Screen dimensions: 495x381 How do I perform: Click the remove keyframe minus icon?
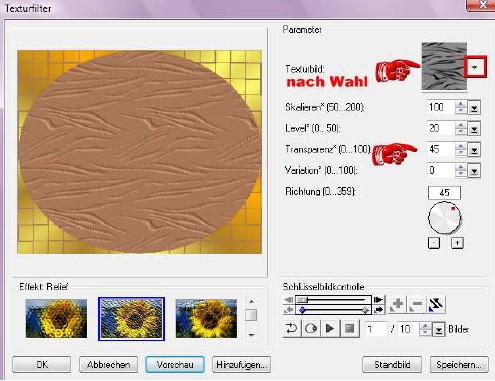coord(416,304)
